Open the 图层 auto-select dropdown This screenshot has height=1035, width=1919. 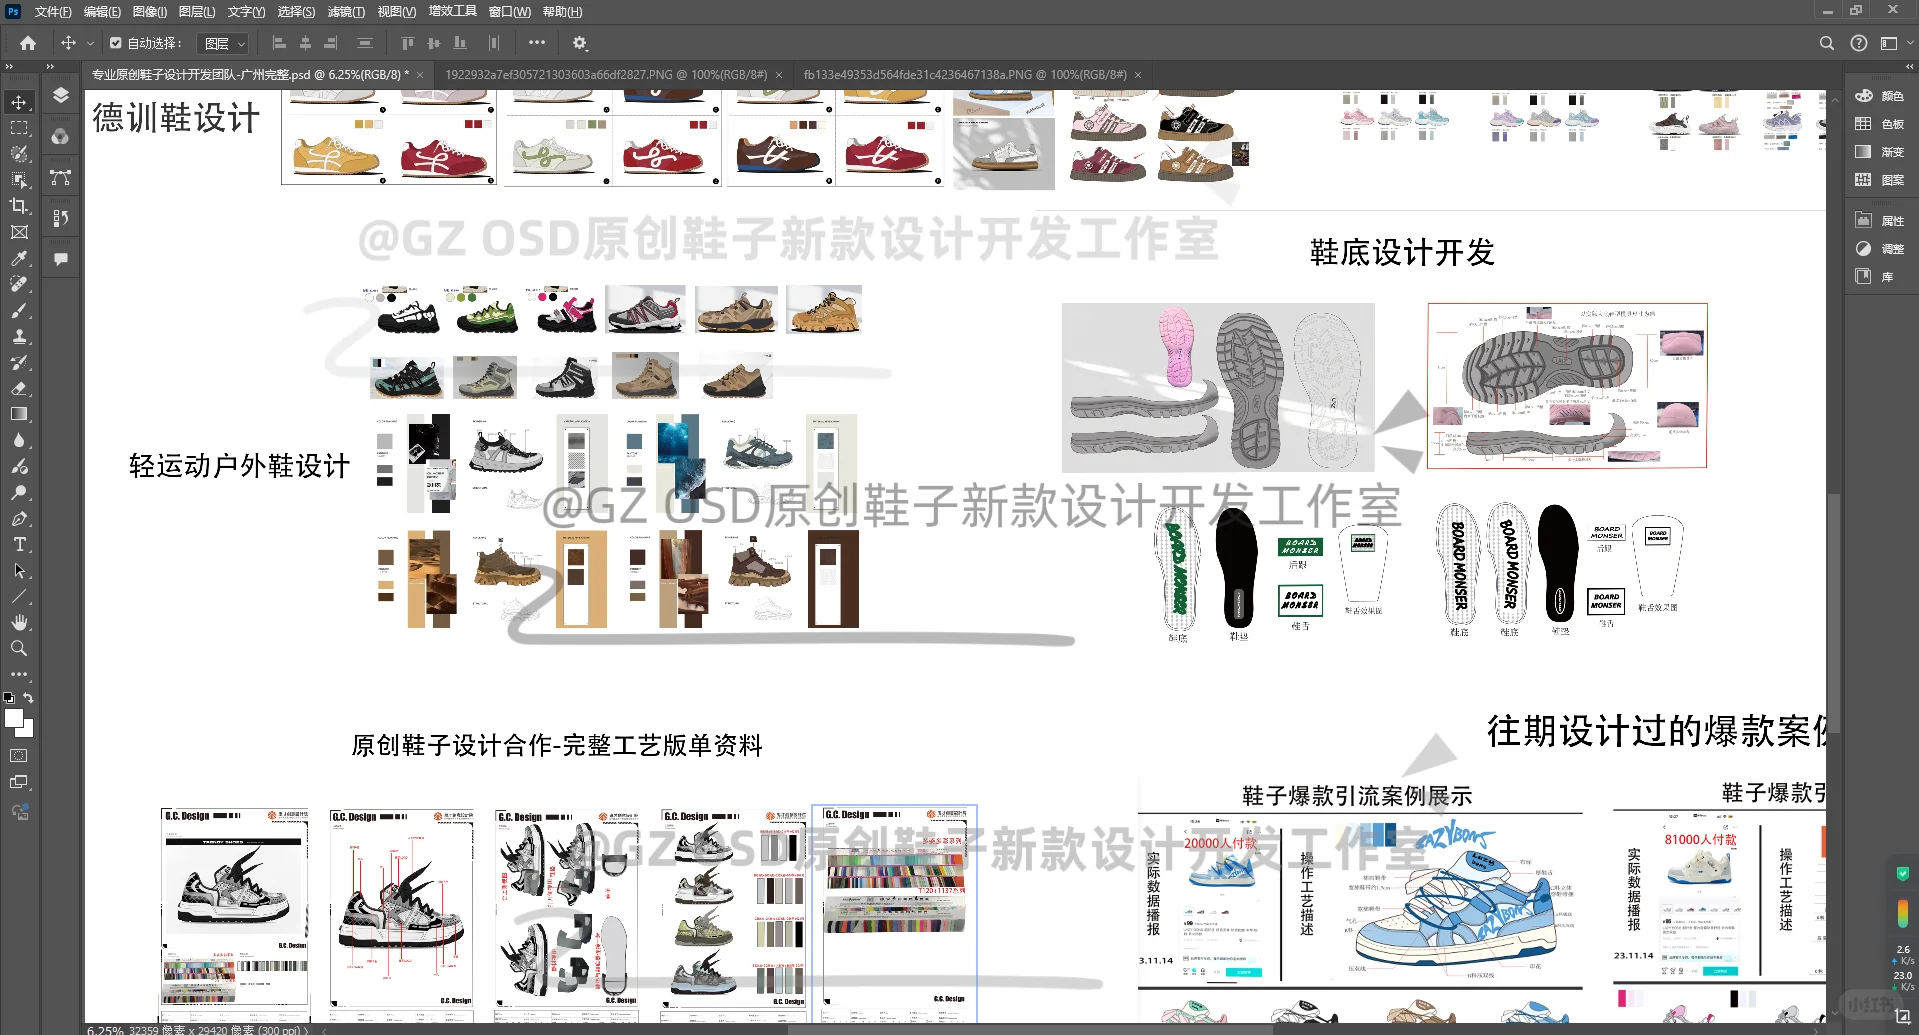[x=224, y=43]
